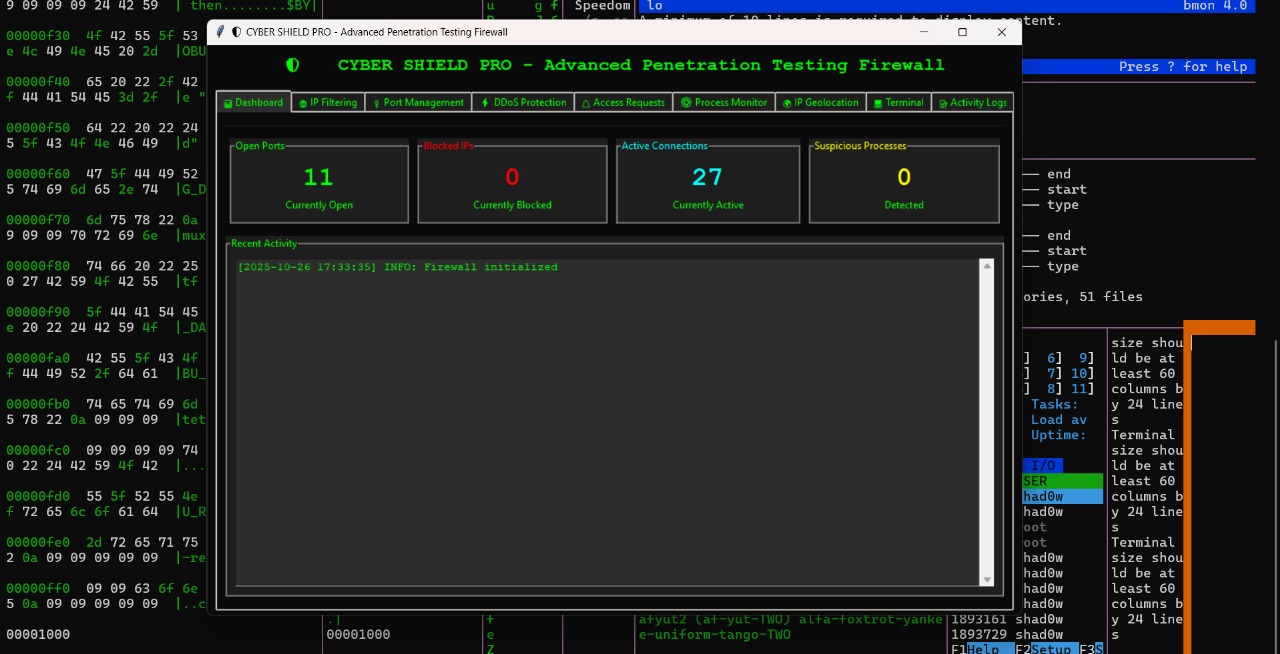
Task: Click F2Setup in the htop footer
Action: pos(1044,649)
